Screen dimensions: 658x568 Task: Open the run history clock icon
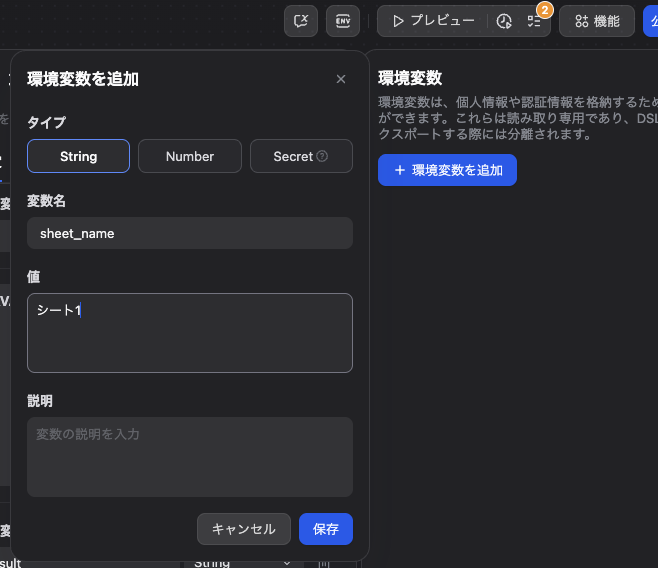coord(504,21)
